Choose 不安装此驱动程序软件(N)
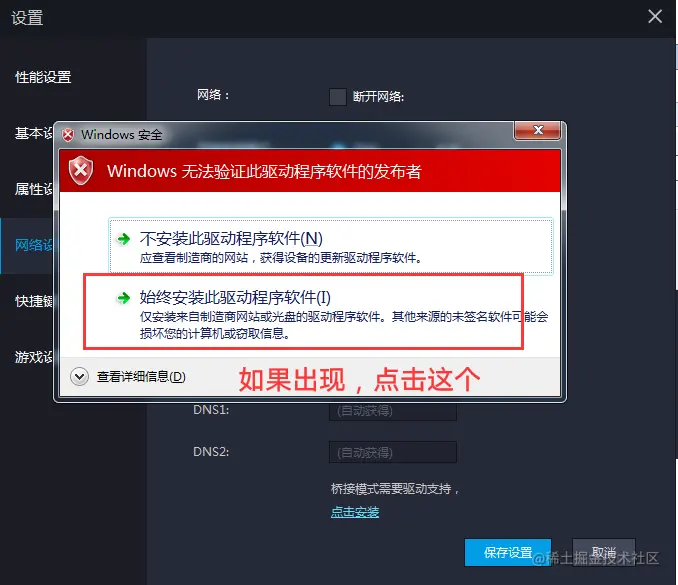The width and height of the screenshot is (678, 585). (331, 246)
